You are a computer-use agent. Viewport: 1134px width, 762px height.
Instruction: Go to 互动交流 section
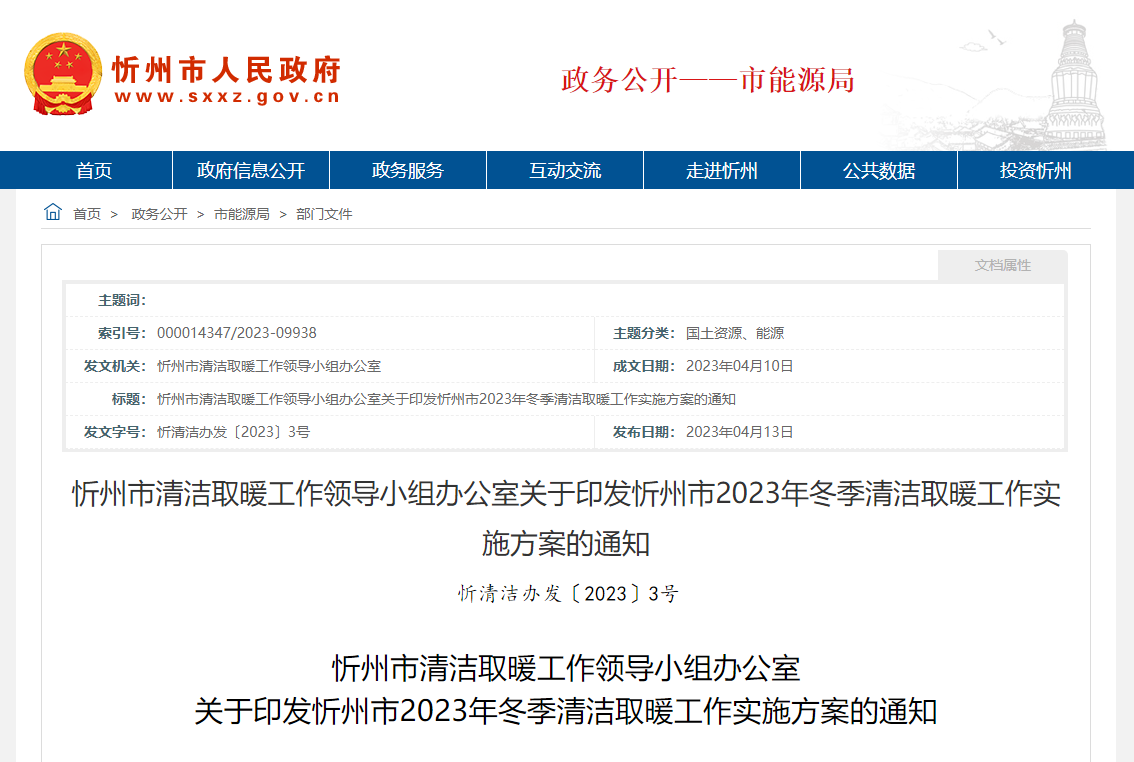click(x=565, y=171)
